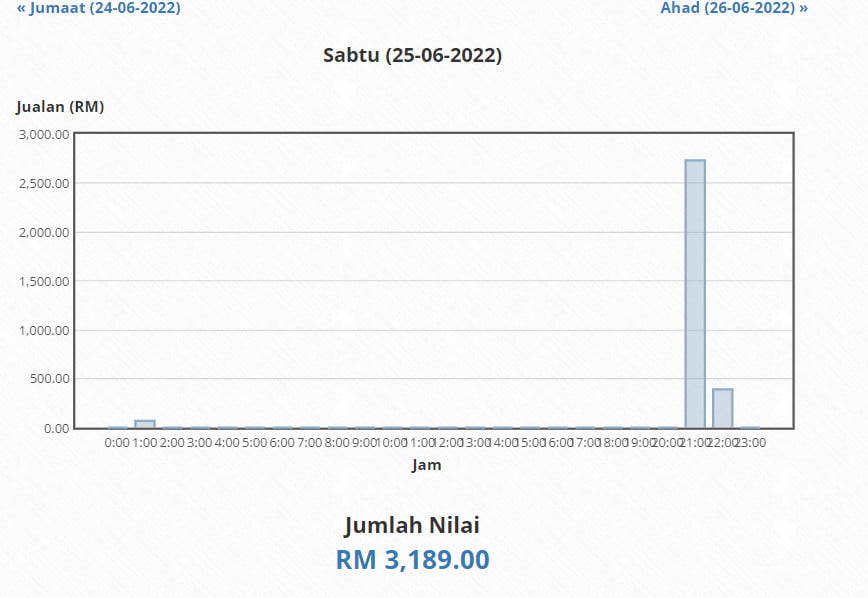
Task: Click the small 1:00 sales bar
Action: (145, 424)
